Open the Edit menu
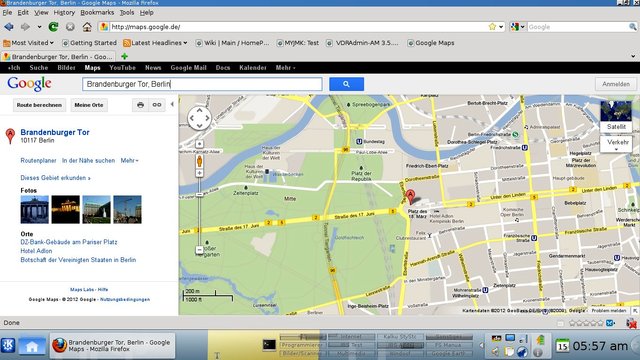This screenshot has height=360, width=640. [x=23, y=13]
